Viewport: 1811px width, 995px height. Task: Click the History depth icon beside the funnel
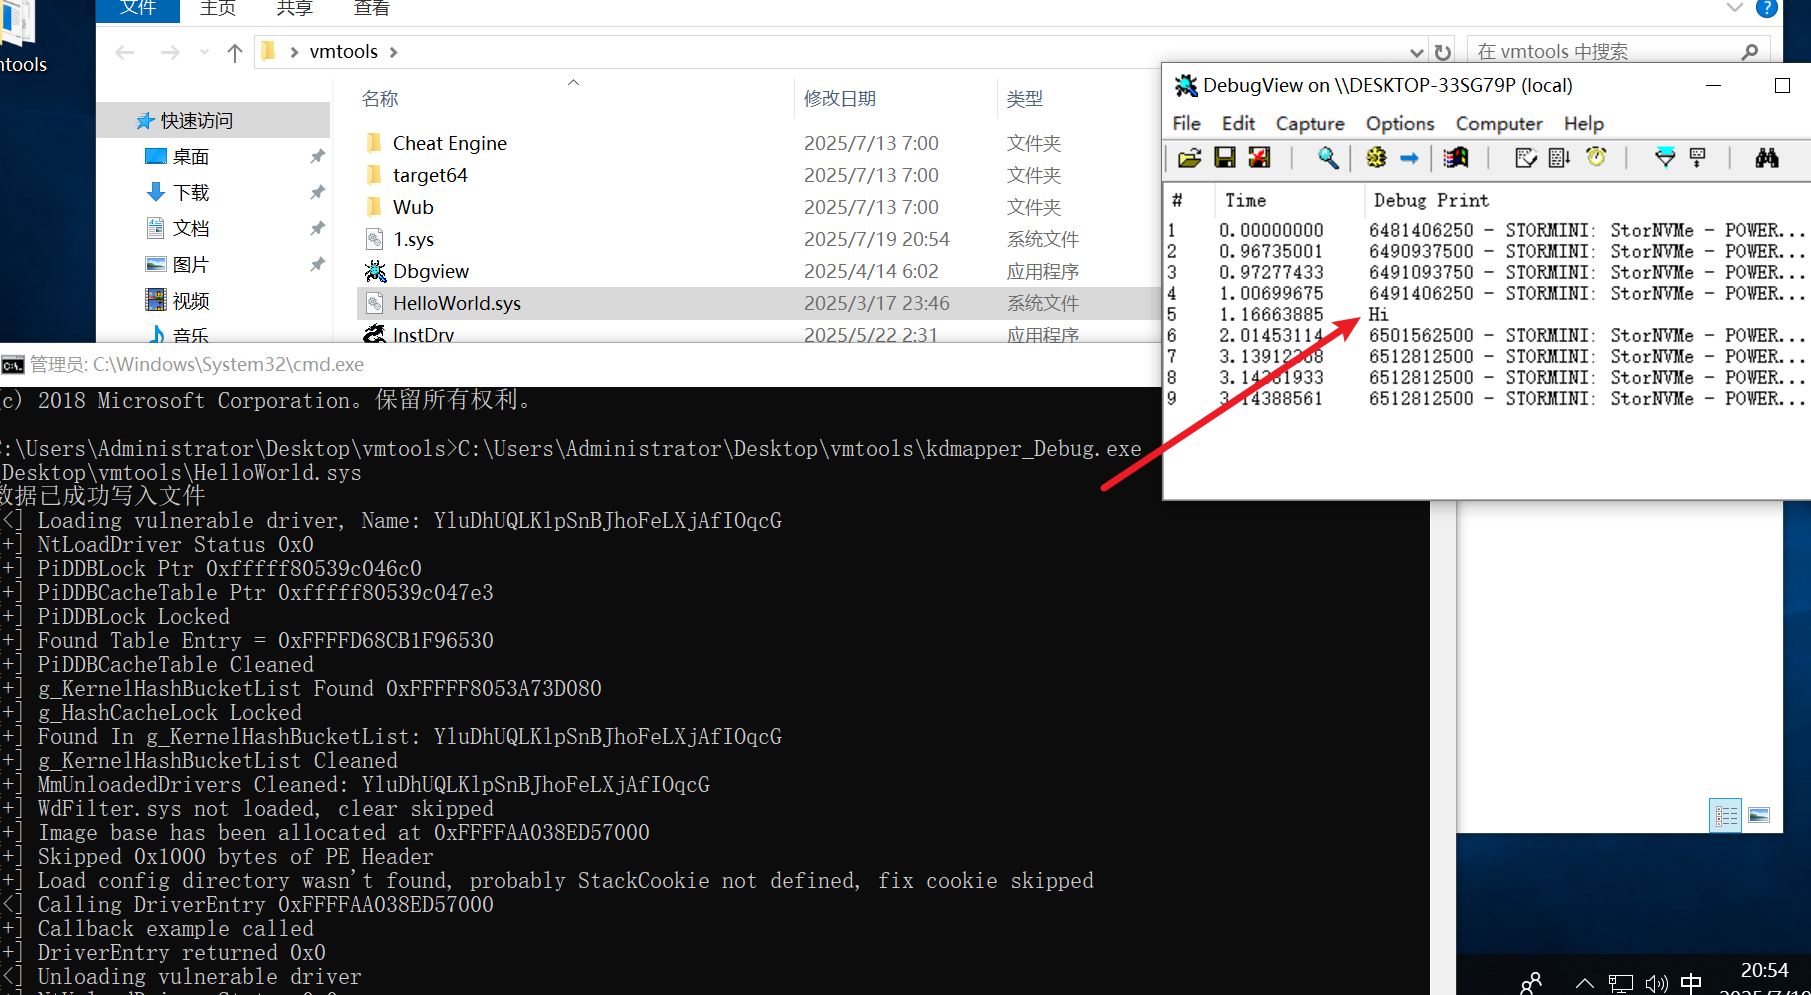pos(1698,158)
